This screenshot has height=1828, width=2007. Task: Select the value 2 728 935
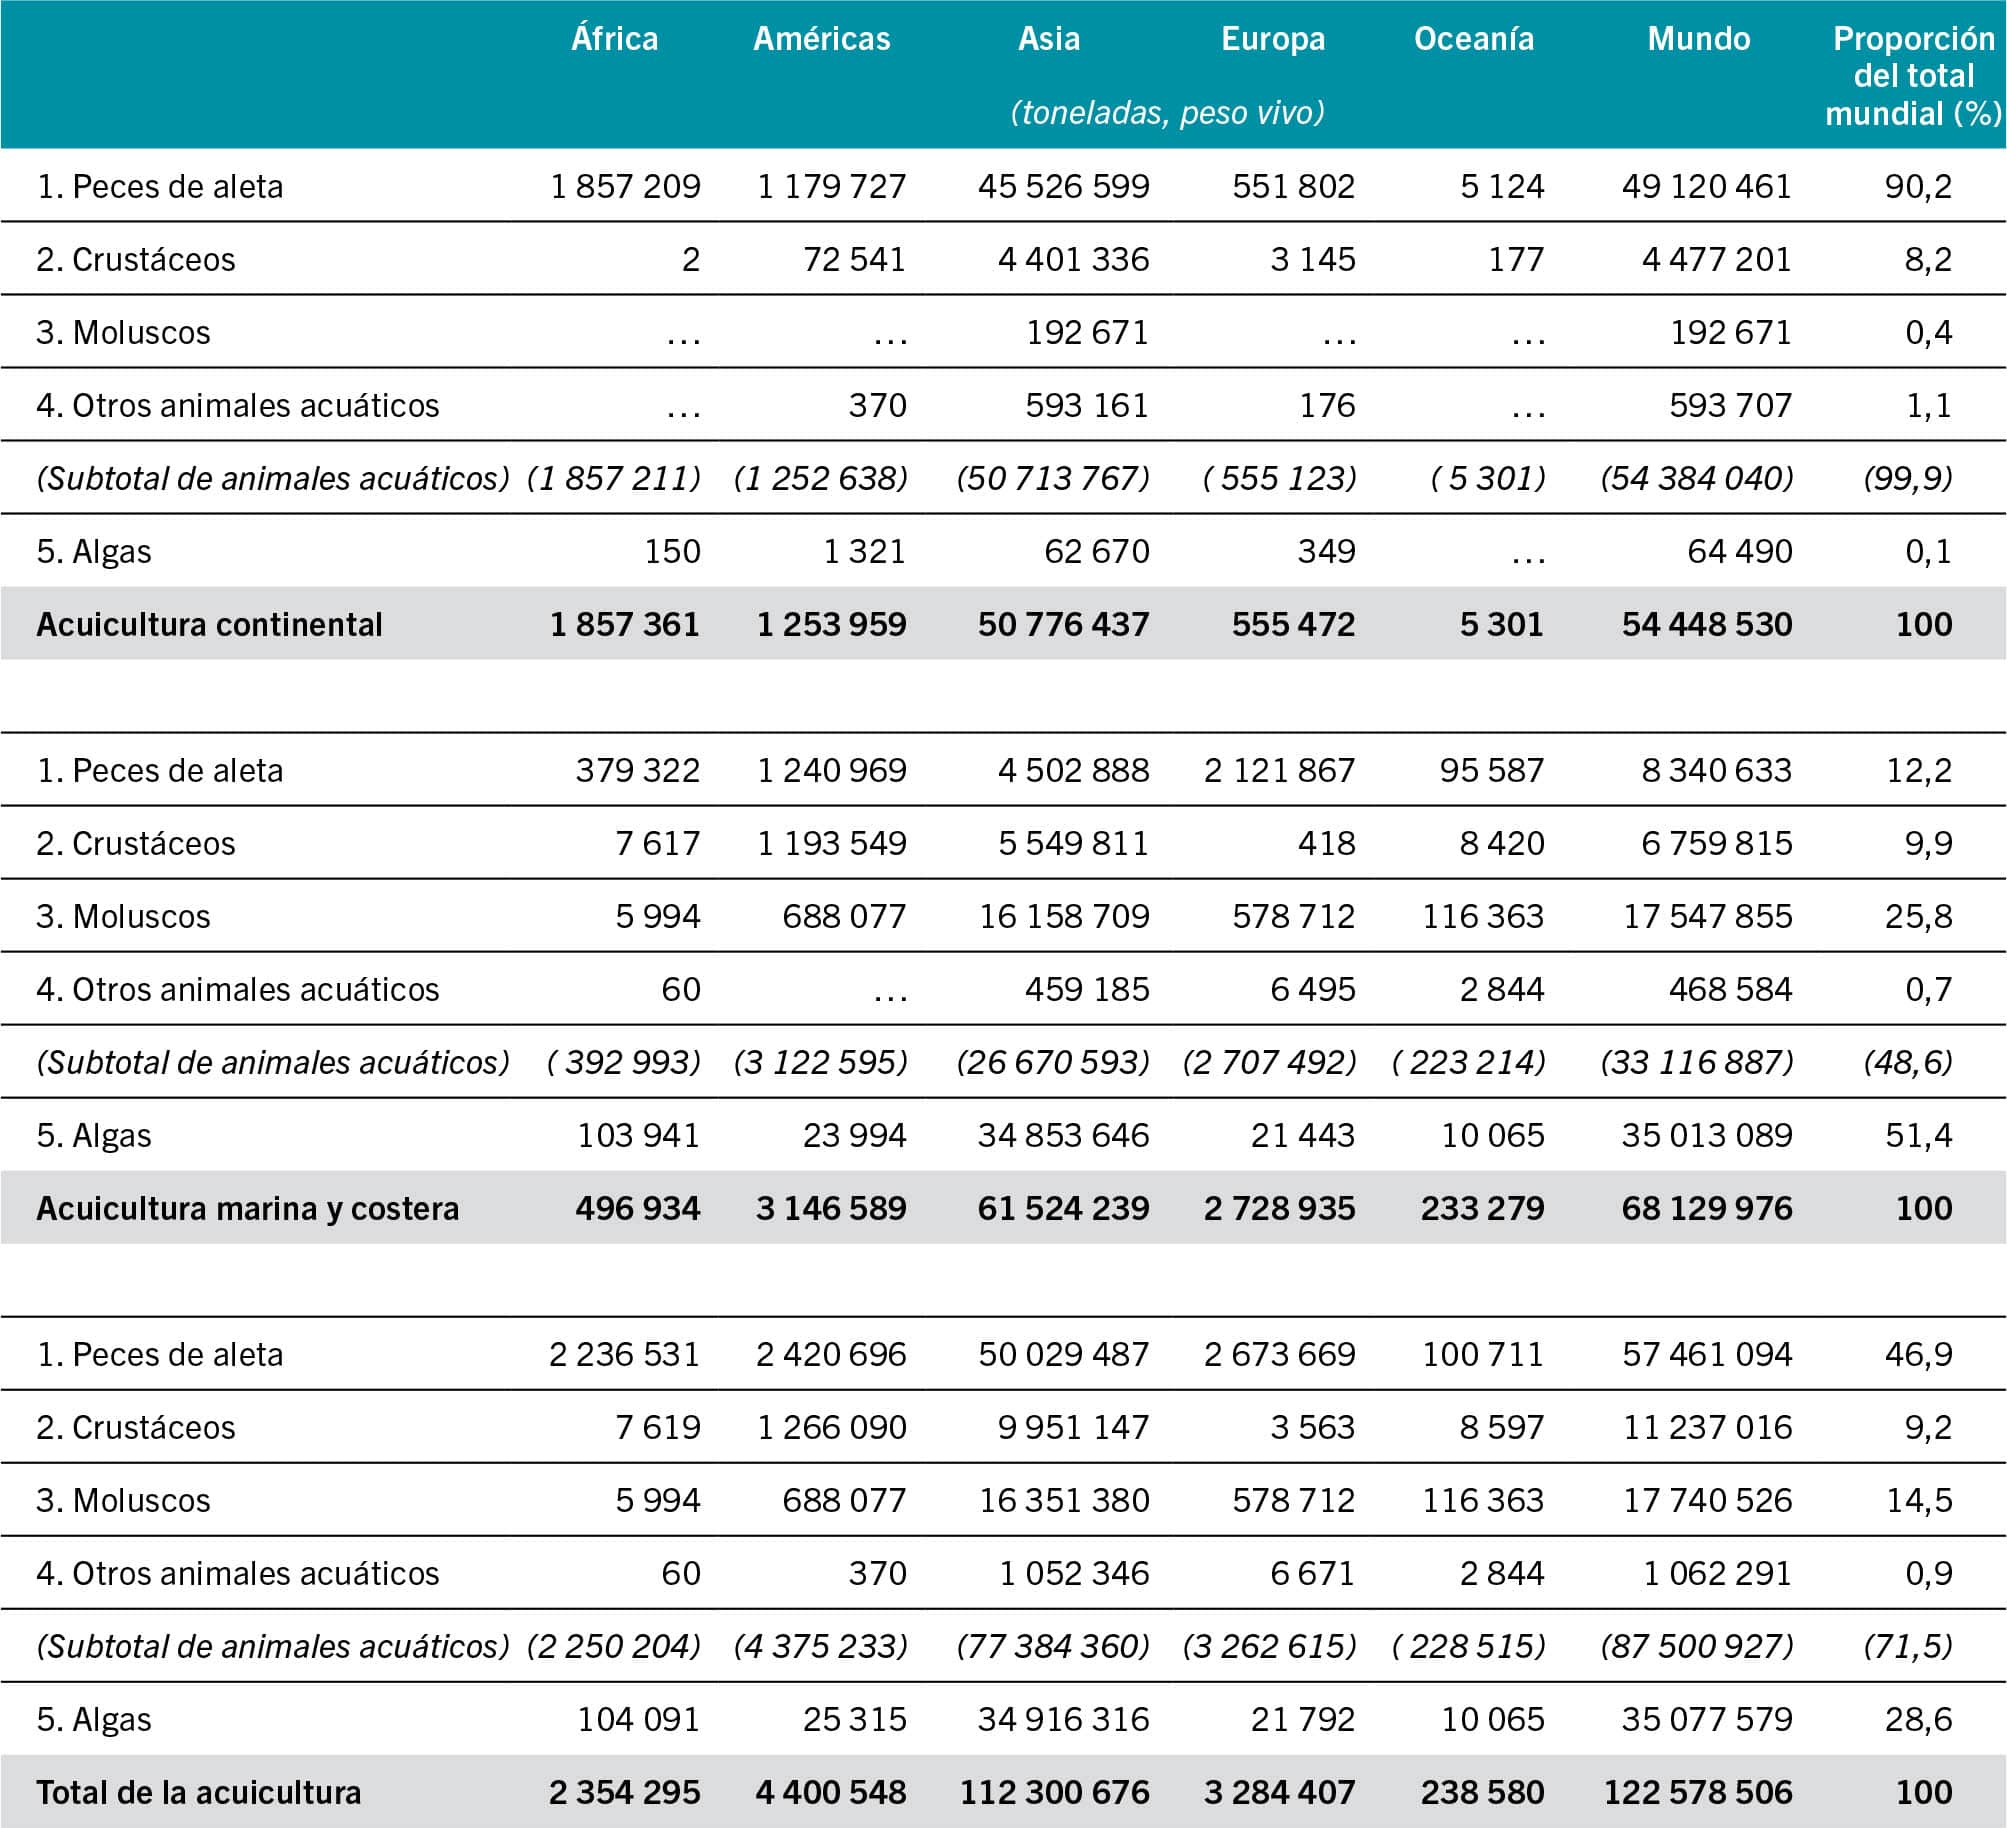tap(1279, 1208)
